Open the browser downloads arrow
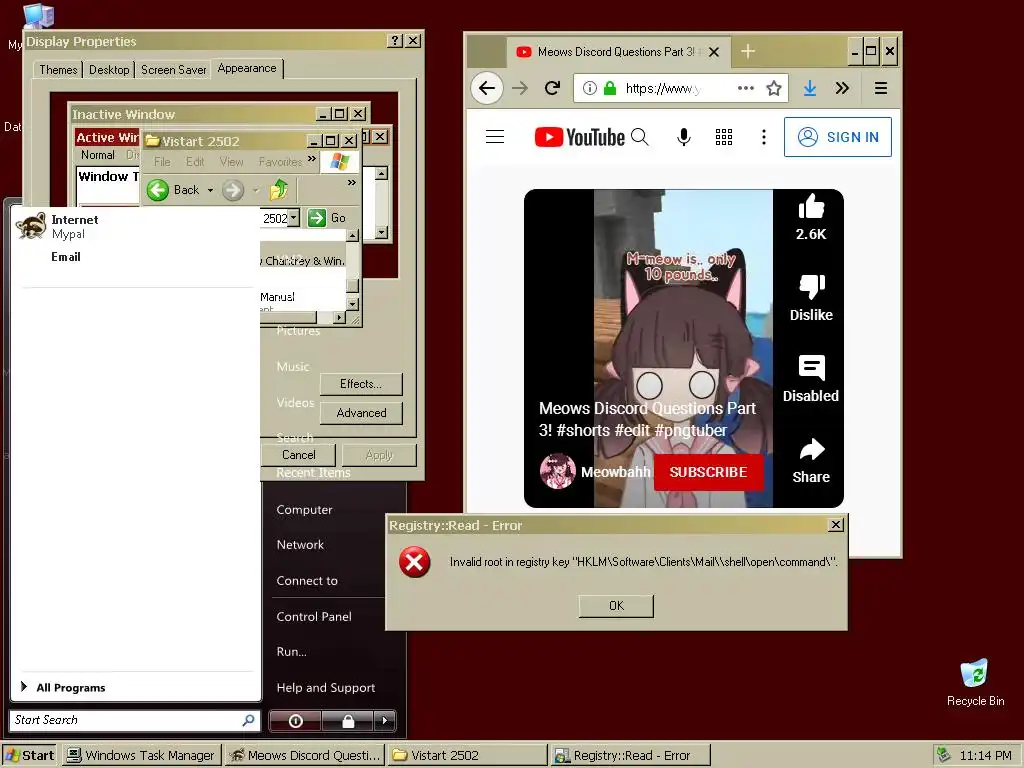Image resolution: width=1024 pixels, height=768 pixels. click(810, 88)
